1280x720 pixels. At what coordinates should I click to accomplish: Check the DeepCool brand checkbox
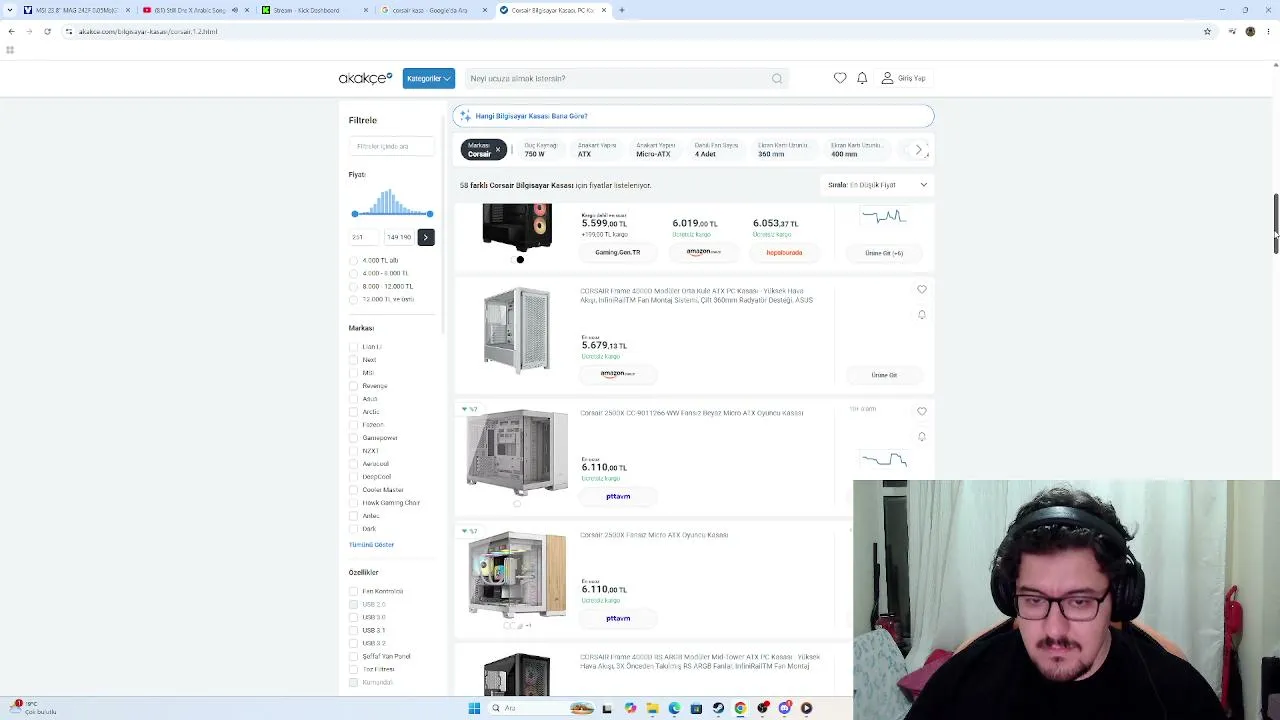[x=353, y=477]
